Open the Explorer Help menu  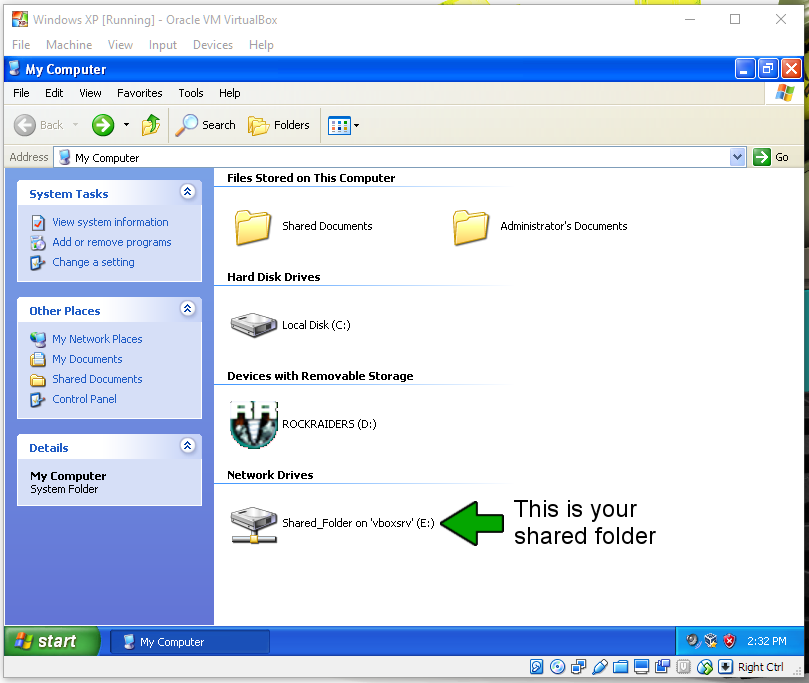pos(230,93)
